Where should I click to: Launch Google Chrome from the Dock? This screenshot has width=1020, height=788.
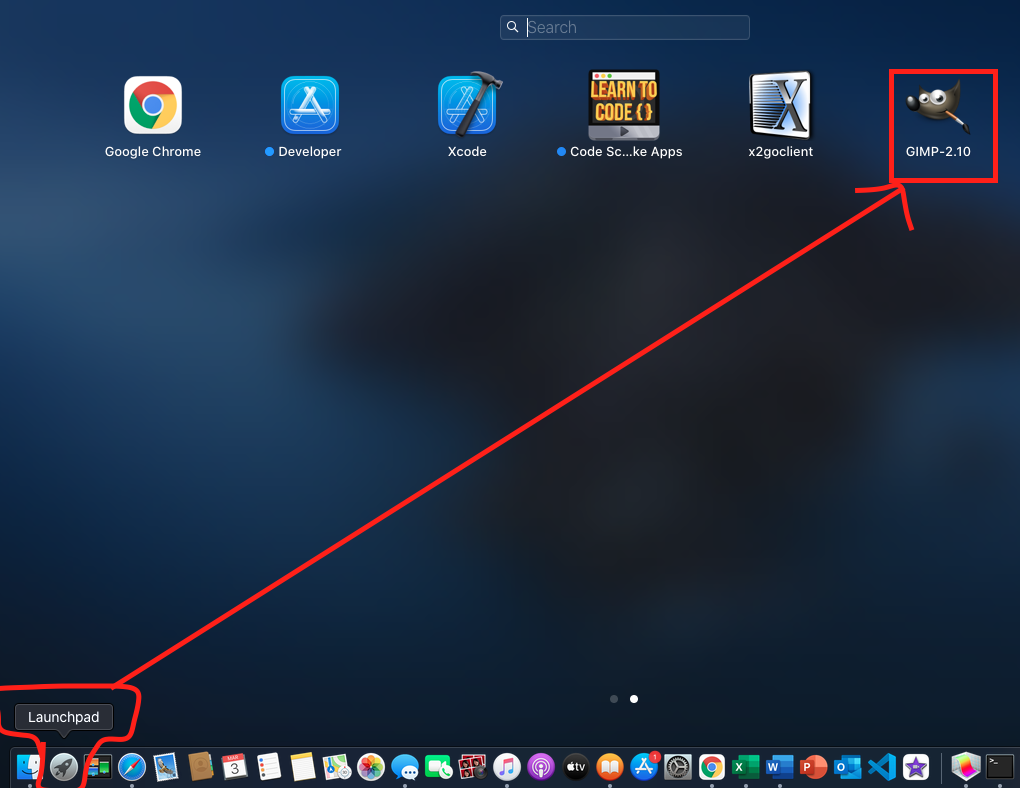712,767
